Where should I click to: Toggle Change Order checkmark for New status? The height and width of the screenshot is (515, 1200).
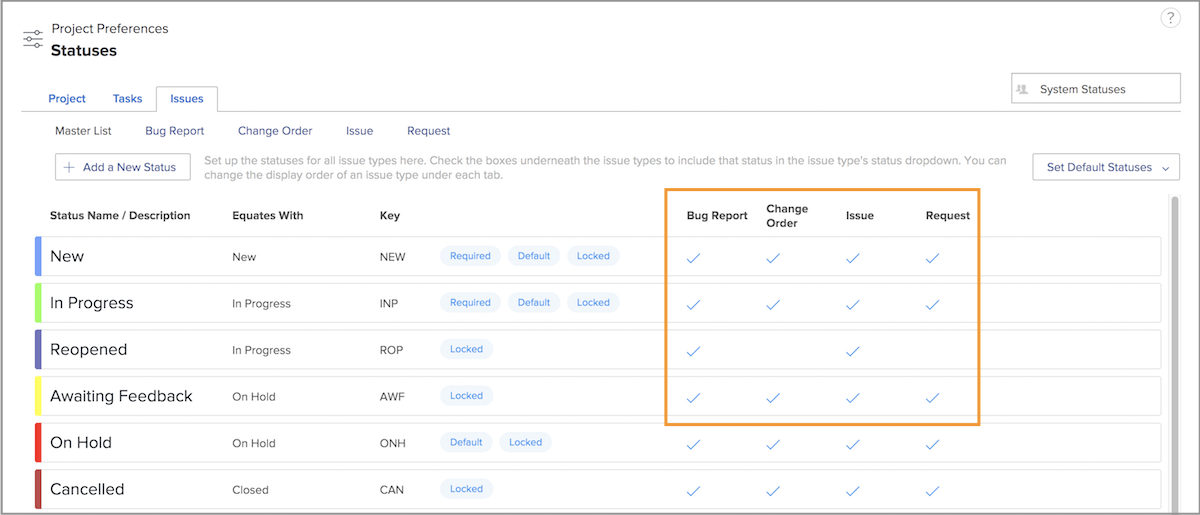pos(773,257)
